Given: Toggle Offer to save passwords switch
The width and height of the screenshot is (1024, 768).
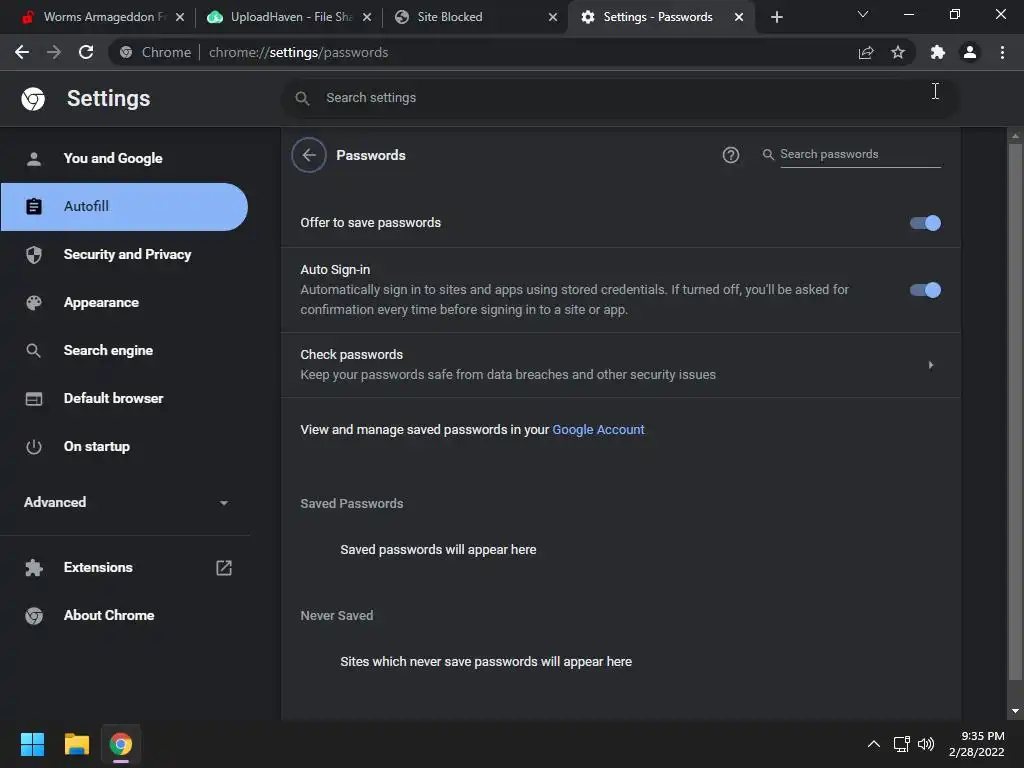Looking at the screenshot, I should click(925, 223).
